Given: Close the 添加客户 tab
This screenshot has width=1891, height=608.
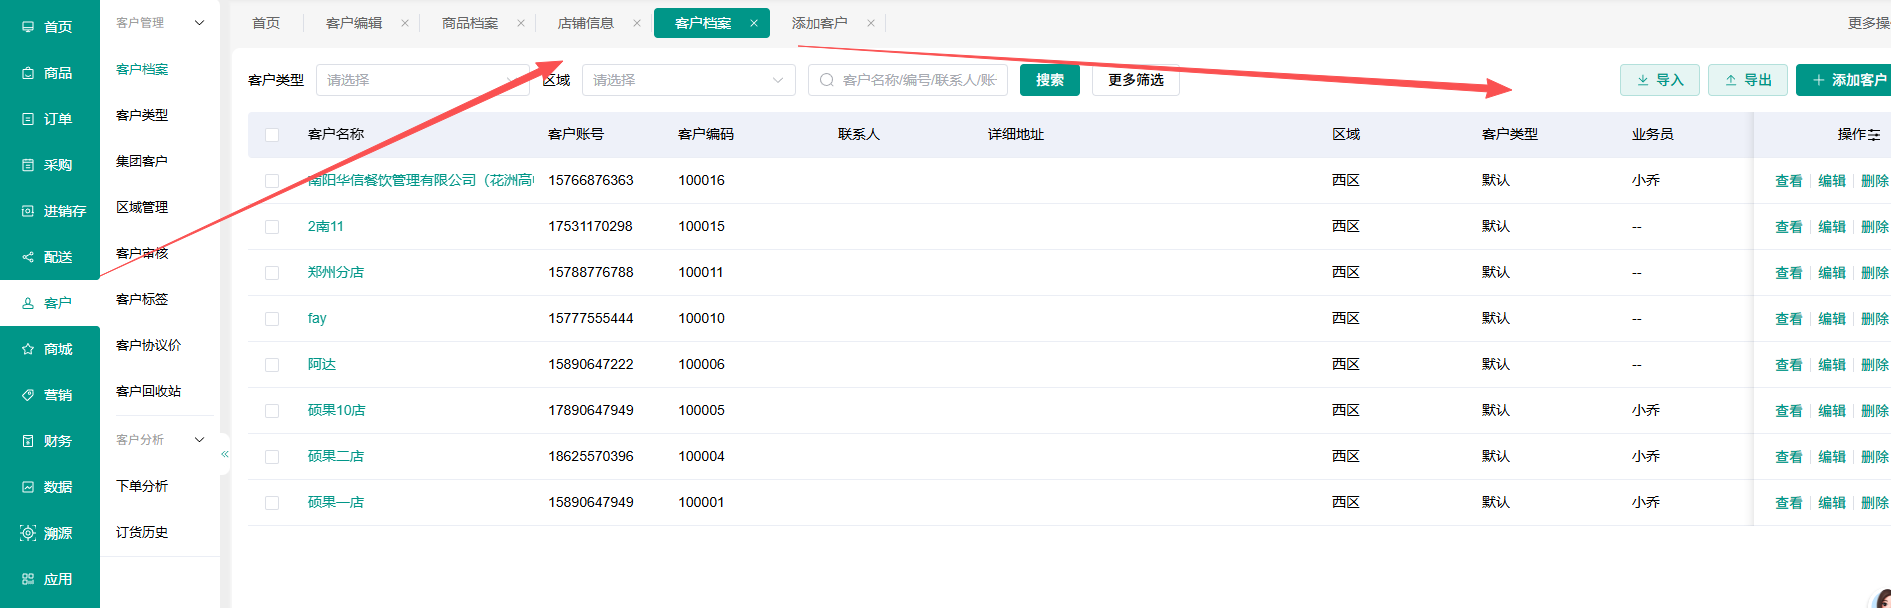Looking at the screenshot, I should click(x=871, y=23).
